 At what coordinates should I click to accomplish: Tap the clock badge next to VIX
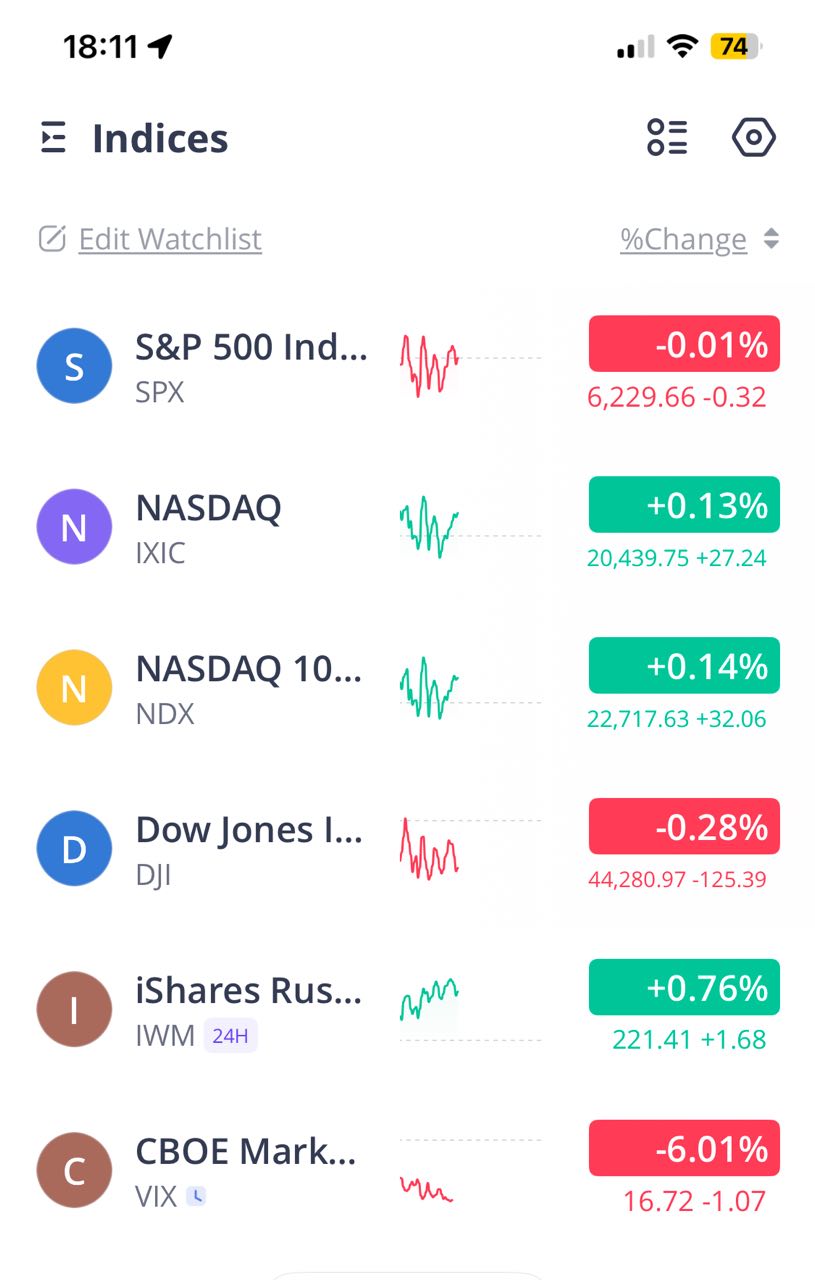[197, 1196]
